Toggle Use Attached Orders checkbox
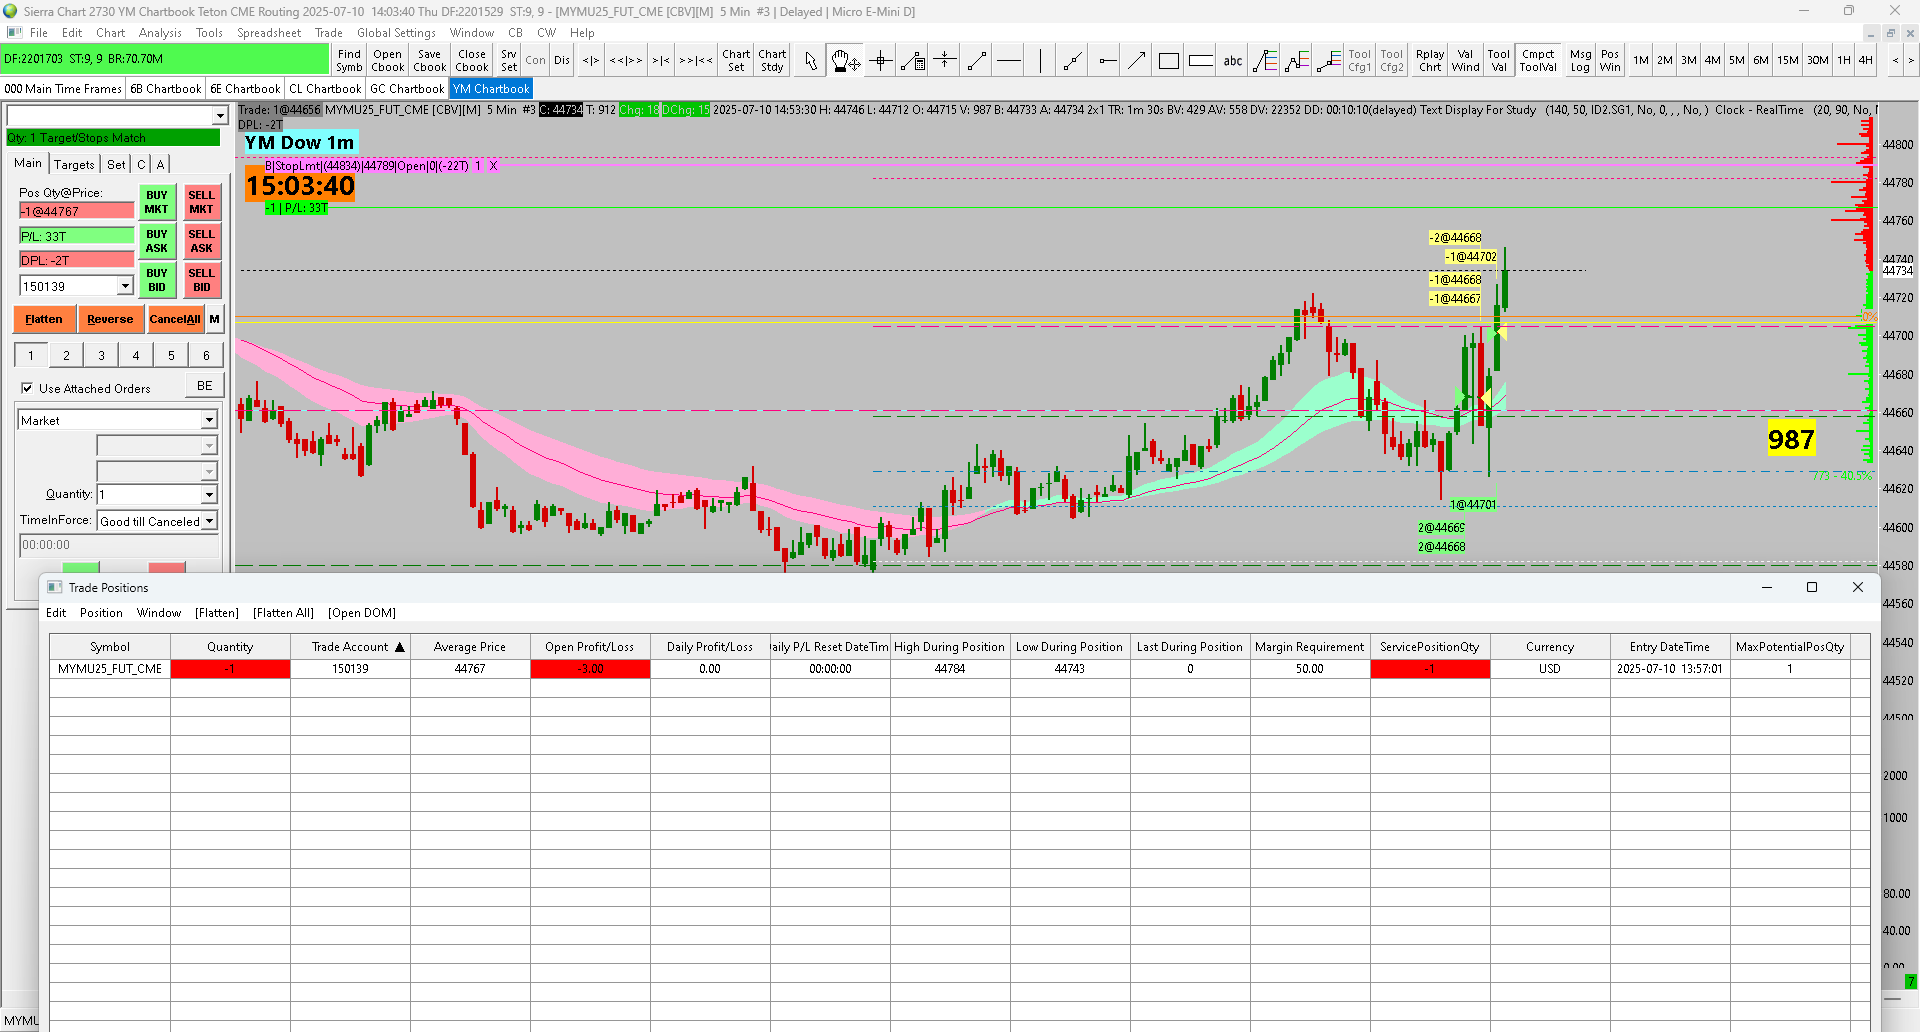Screen dimensions: 1920x1032 [x=27, y=388]
